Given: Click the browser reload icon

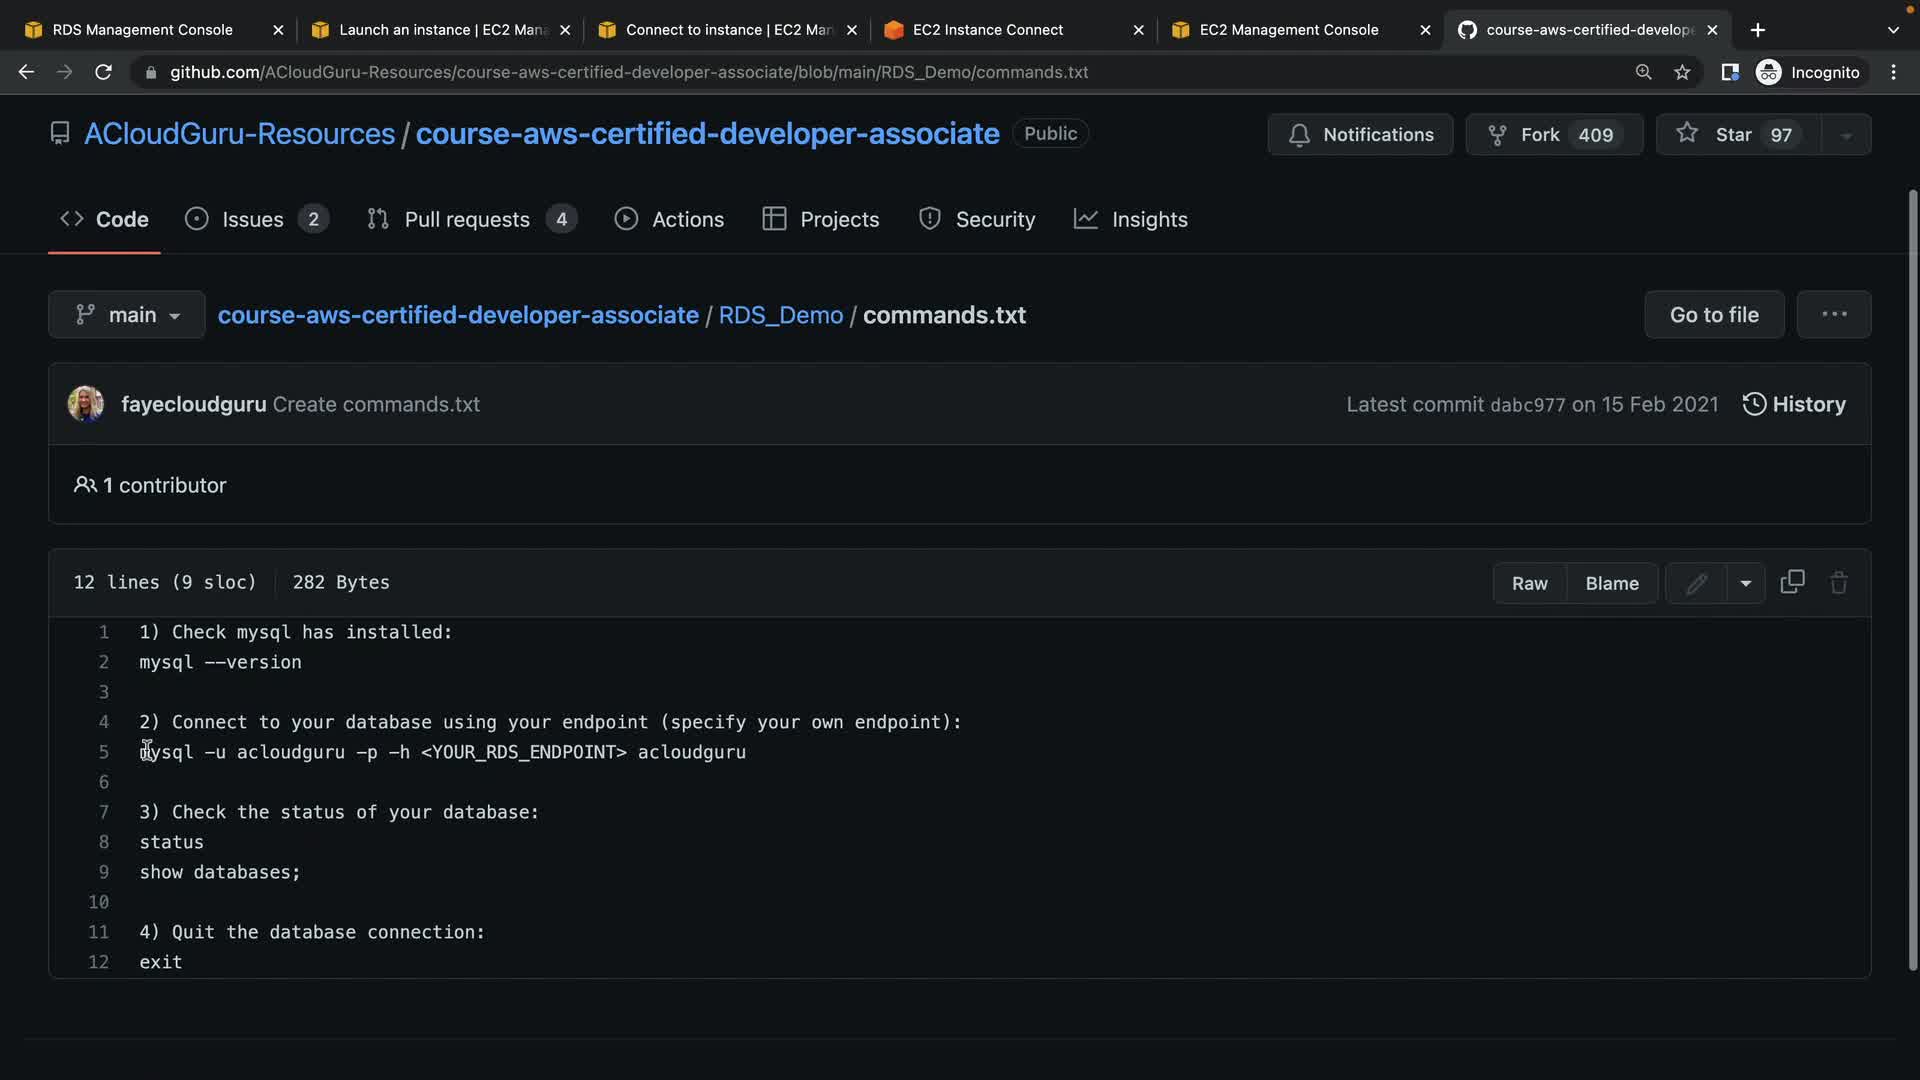Looking at the screenshot, I should [x=103, y=72].
